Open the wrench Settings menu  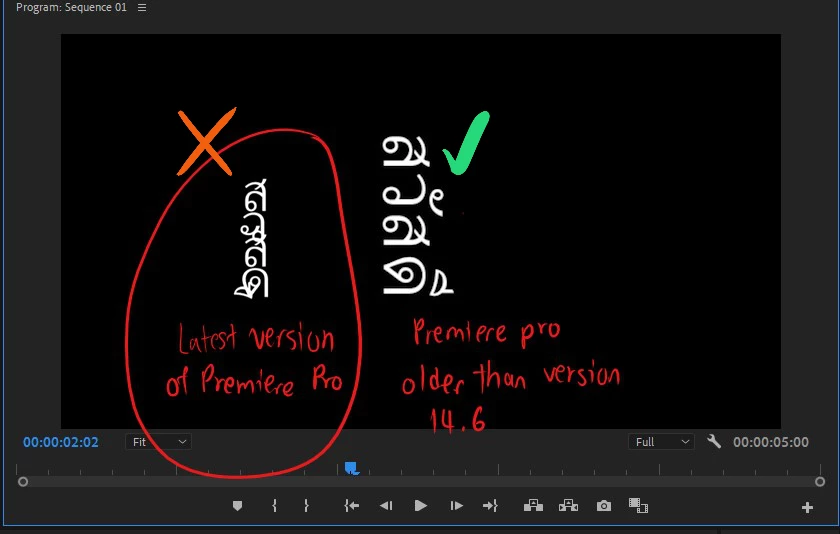pos(714,441)
